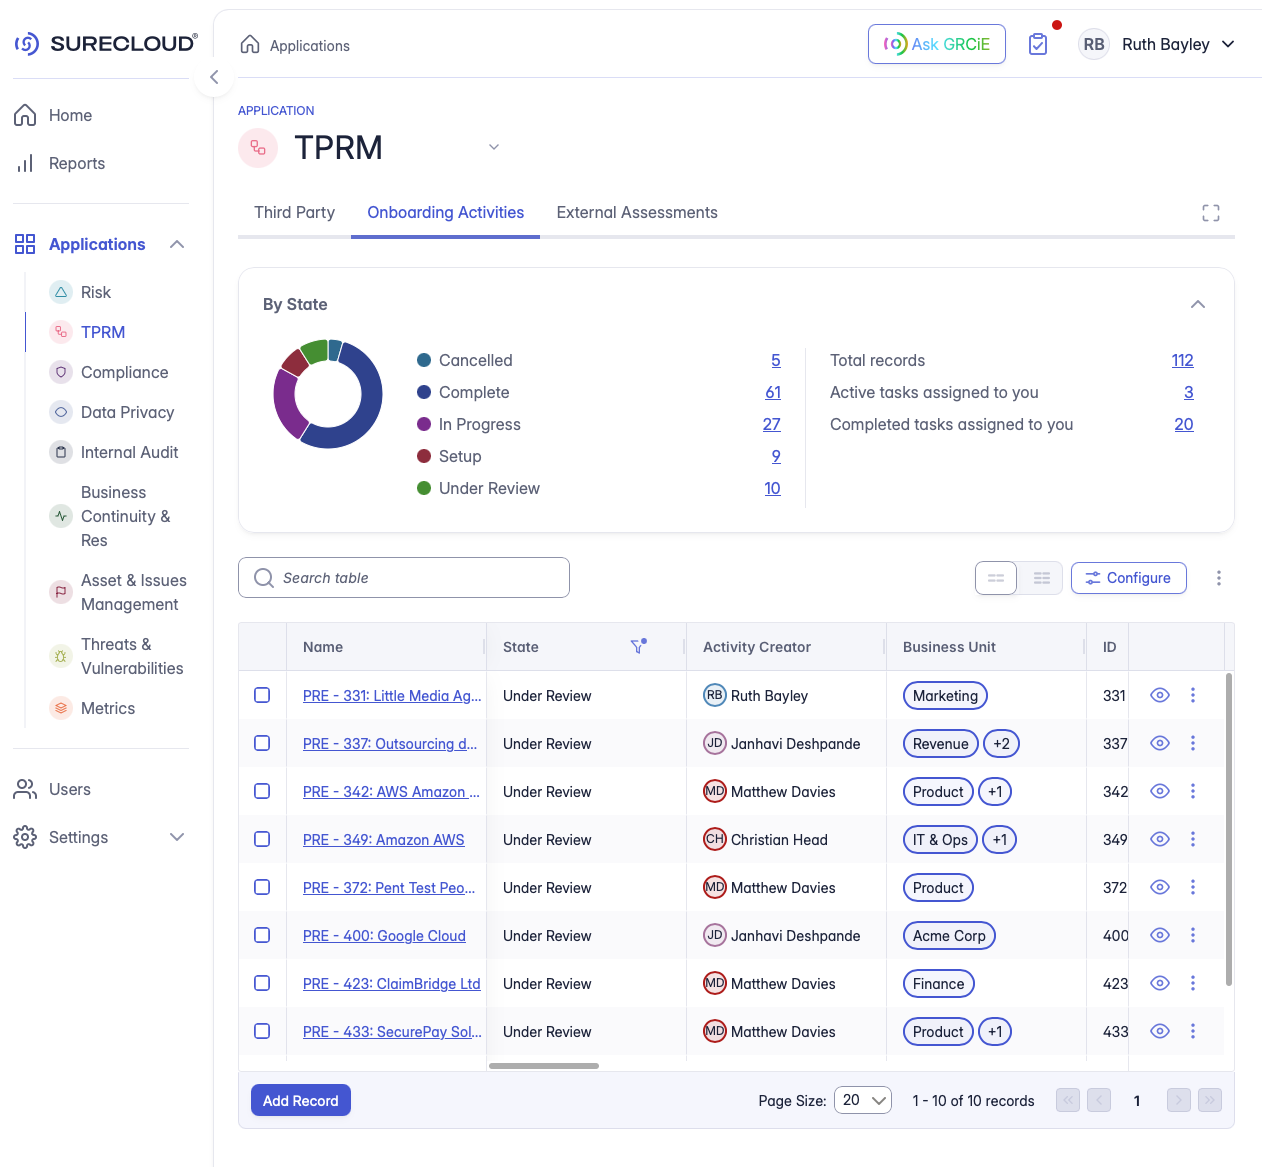Screen dimensions: 1262x1167
Task: Tick checkbox for PRE - 400: Google Cloud
Action: 262,935
